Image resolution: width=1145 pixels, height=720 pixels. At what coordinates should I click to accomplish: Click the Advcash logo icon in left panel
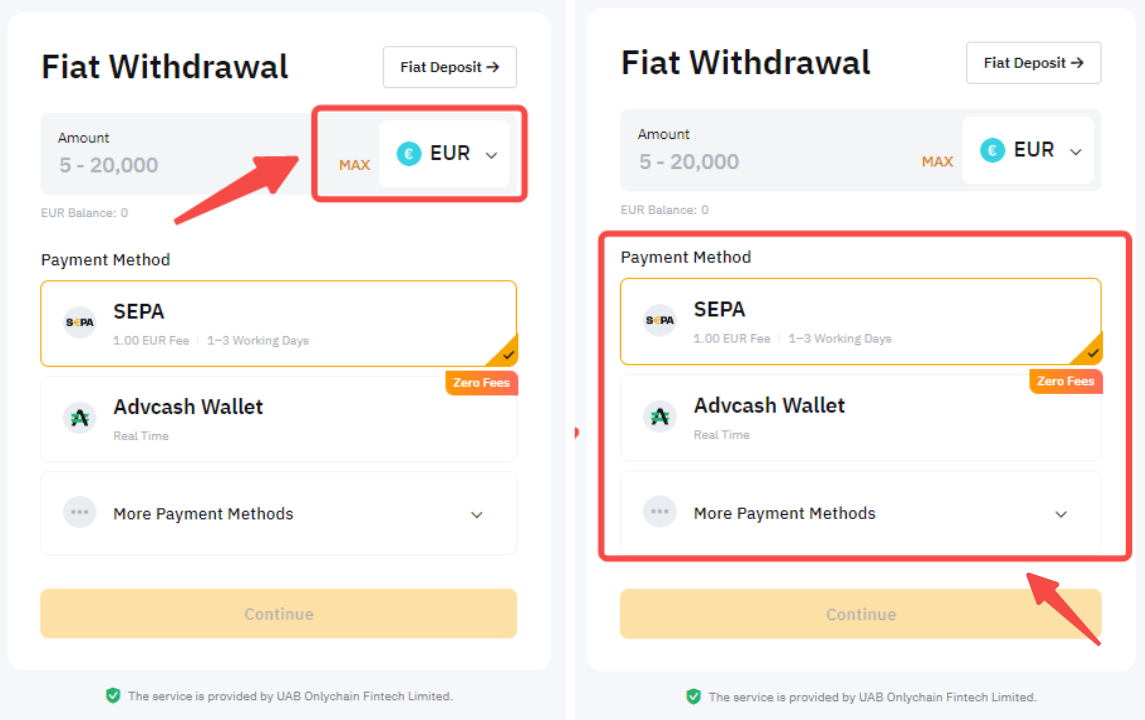coord(80,418)
